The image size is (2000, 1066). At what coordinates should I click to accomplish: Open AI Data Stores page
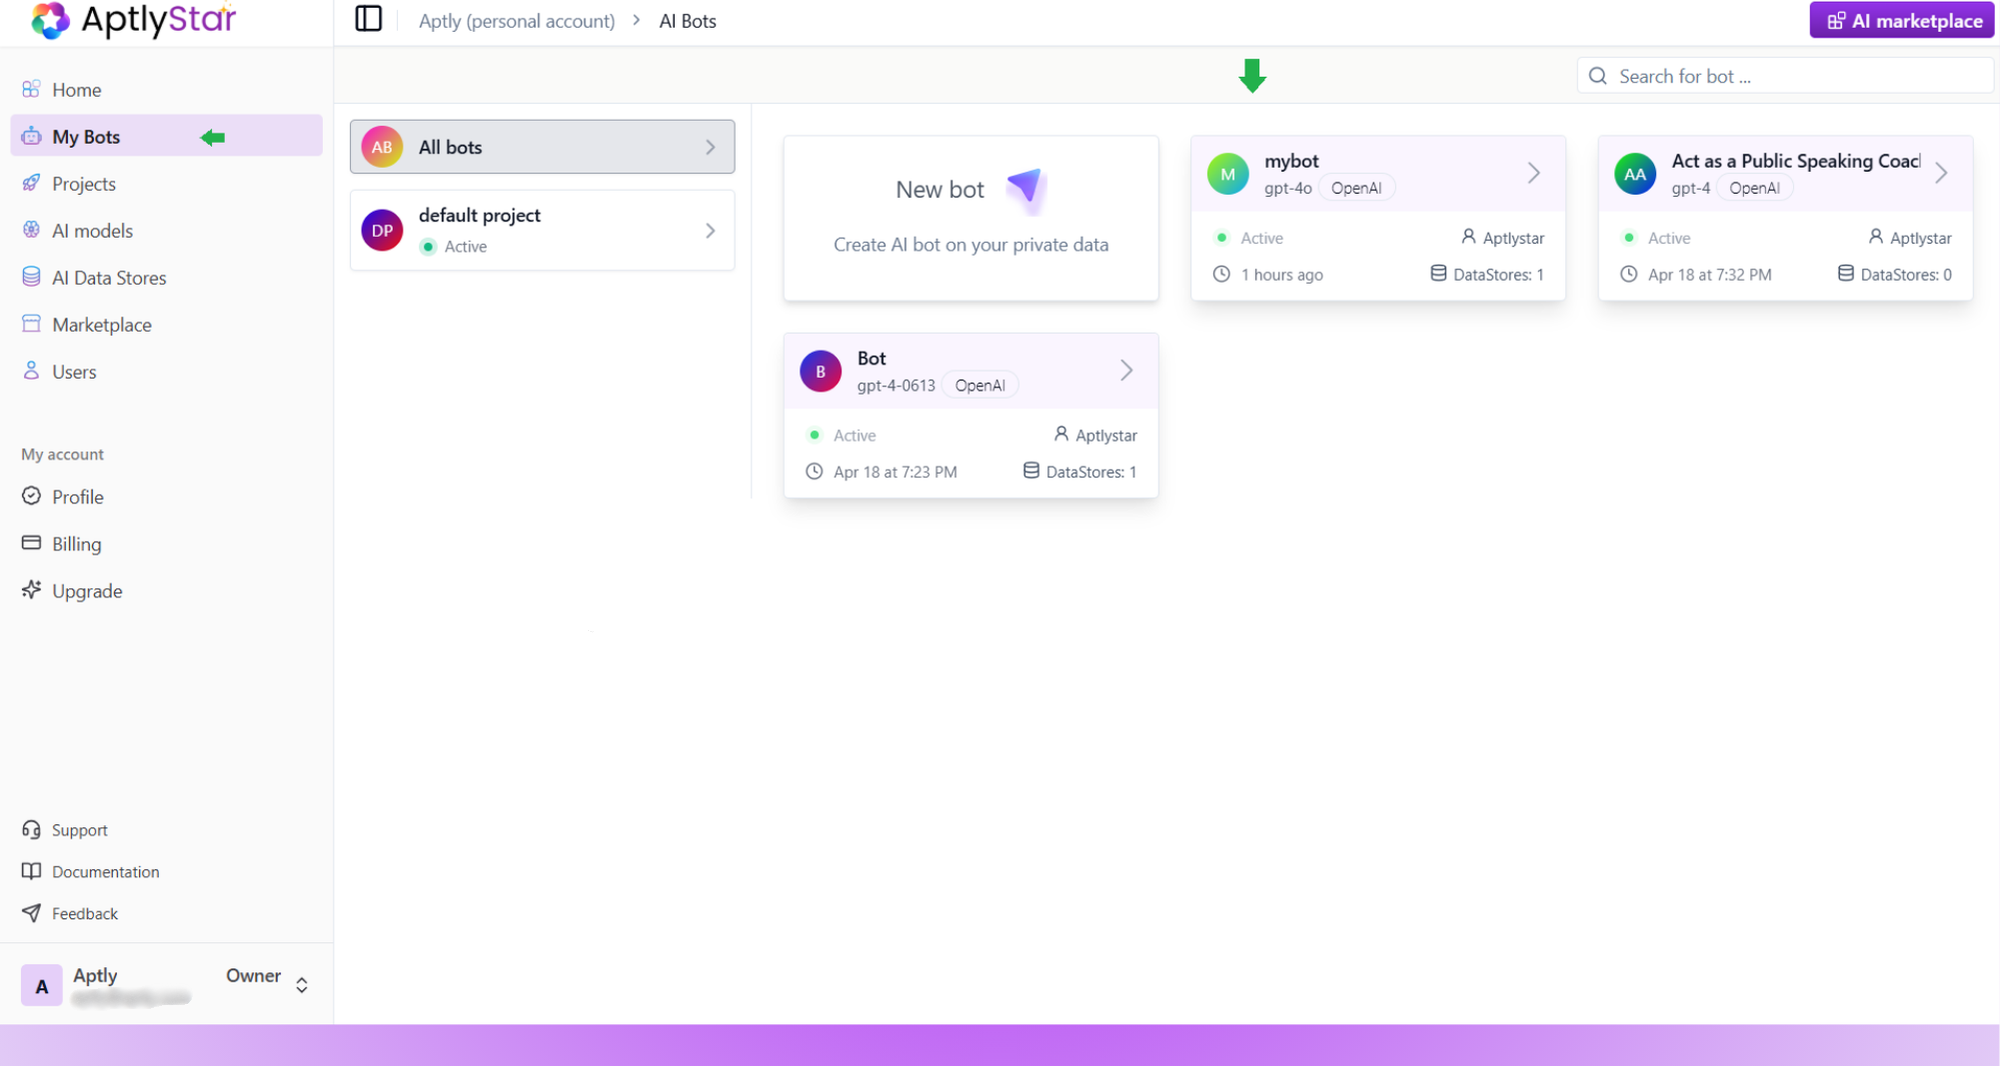166,277
